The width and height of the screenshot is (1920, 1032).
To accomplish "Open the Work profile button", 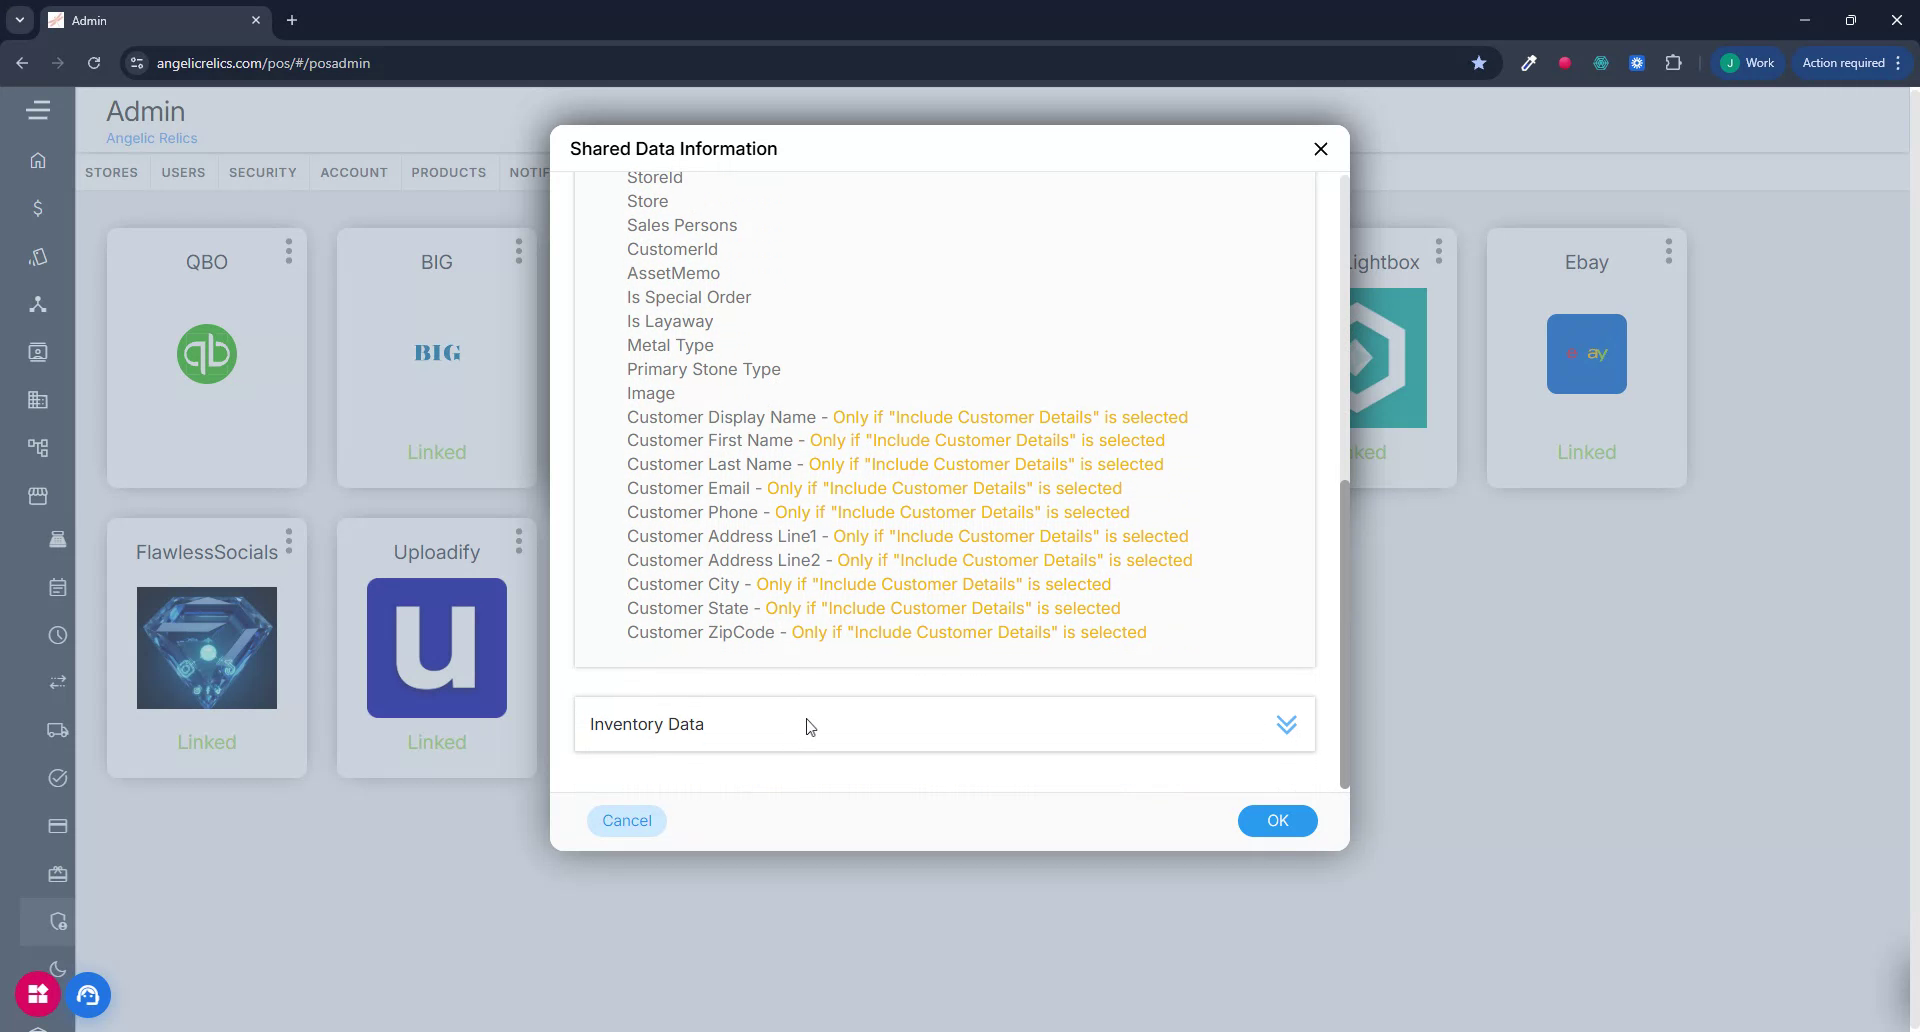I will click(1747, 63).
